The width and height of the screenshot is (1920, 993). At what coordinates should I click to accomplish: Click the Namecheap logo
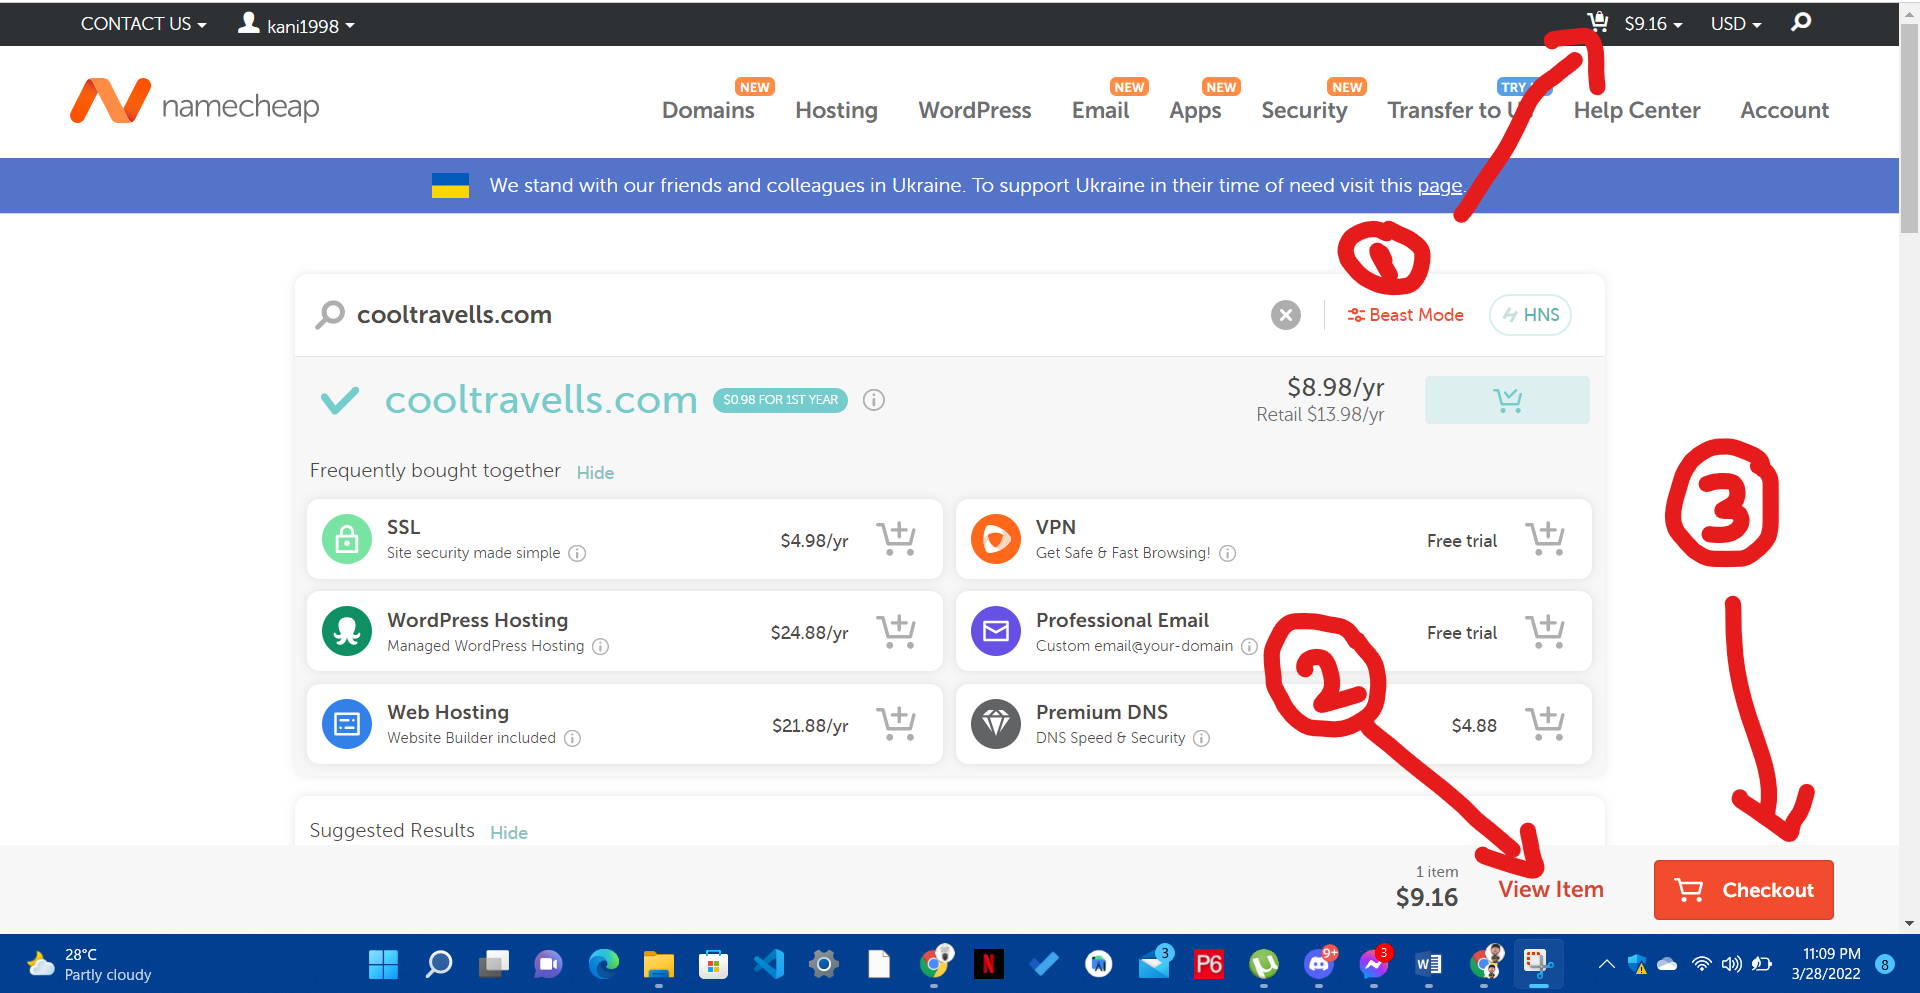(195, 102)
